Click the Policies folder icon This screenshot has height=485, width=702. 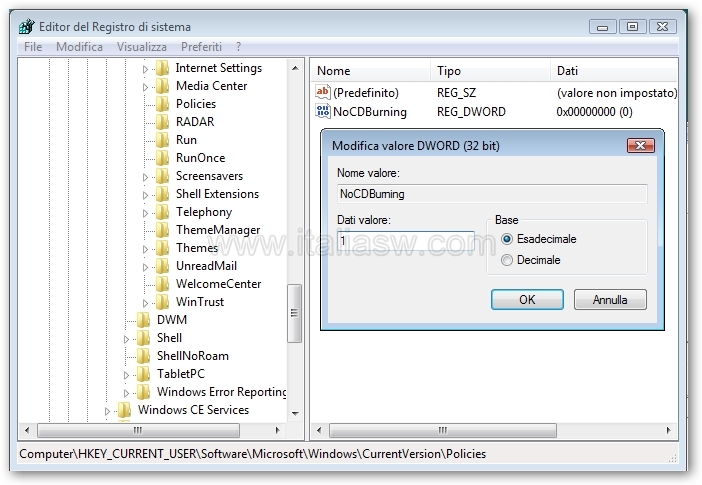coord(163,104)
